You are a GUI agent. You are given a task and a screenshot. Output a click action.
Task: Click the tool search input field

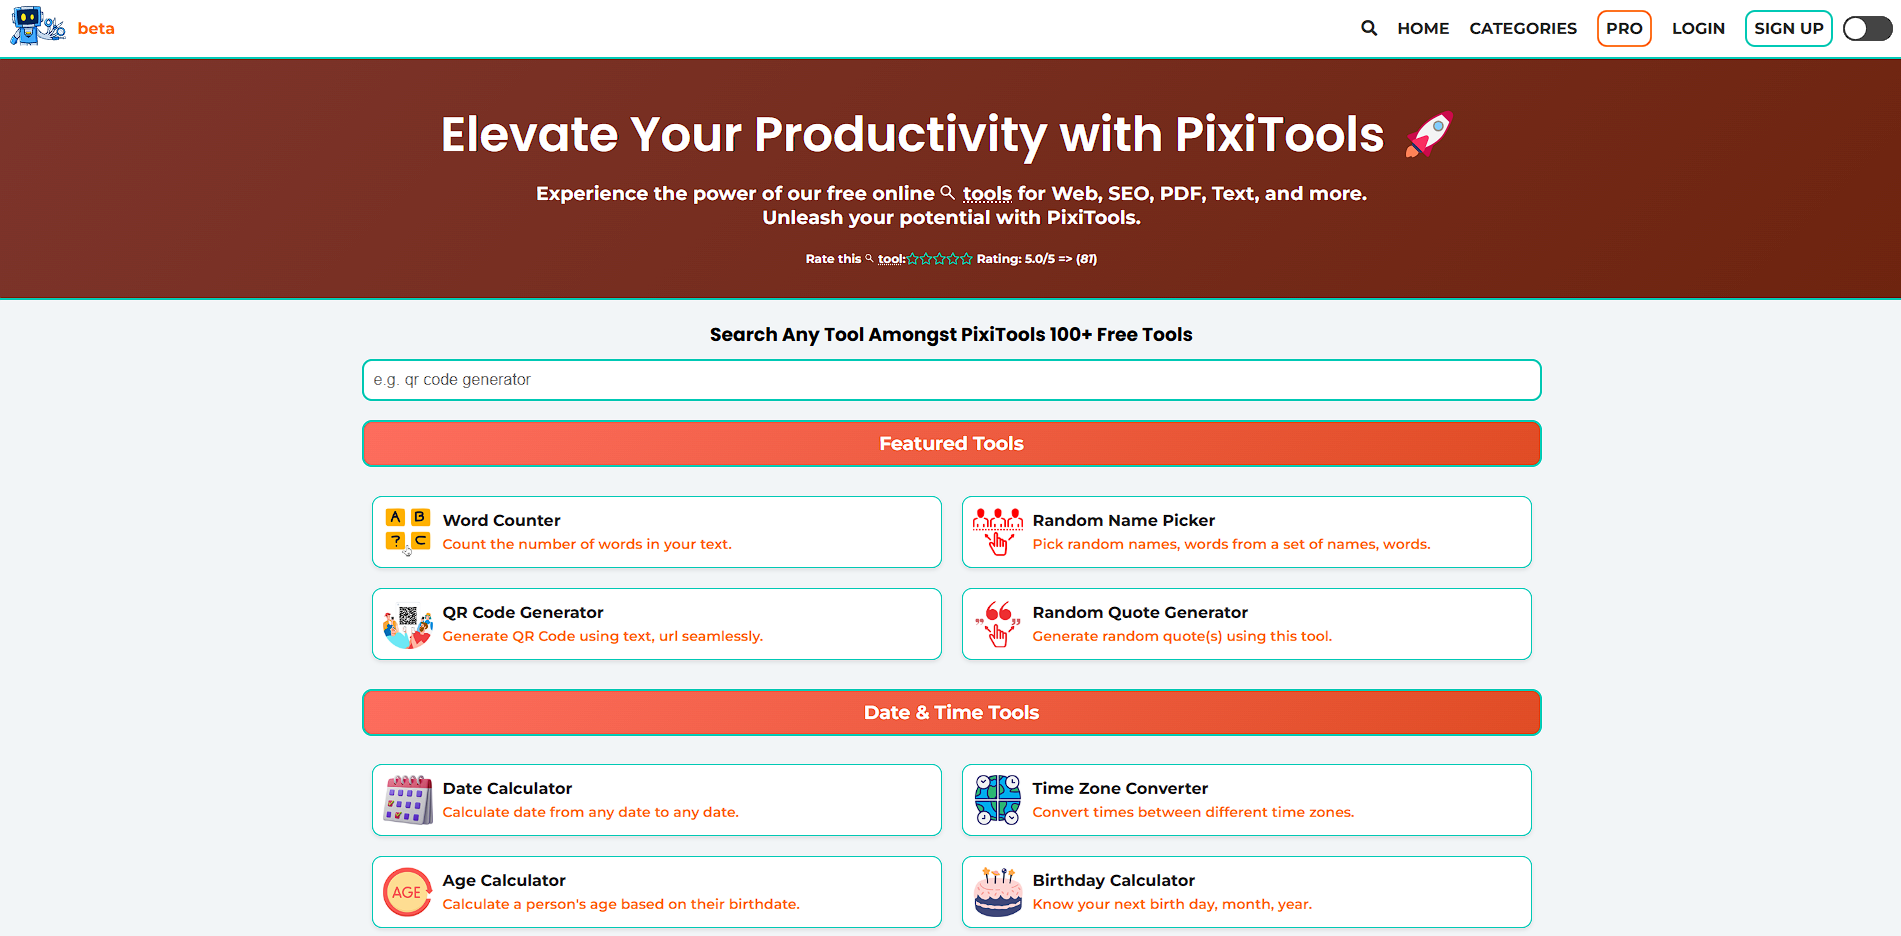[x=951, y=380]
